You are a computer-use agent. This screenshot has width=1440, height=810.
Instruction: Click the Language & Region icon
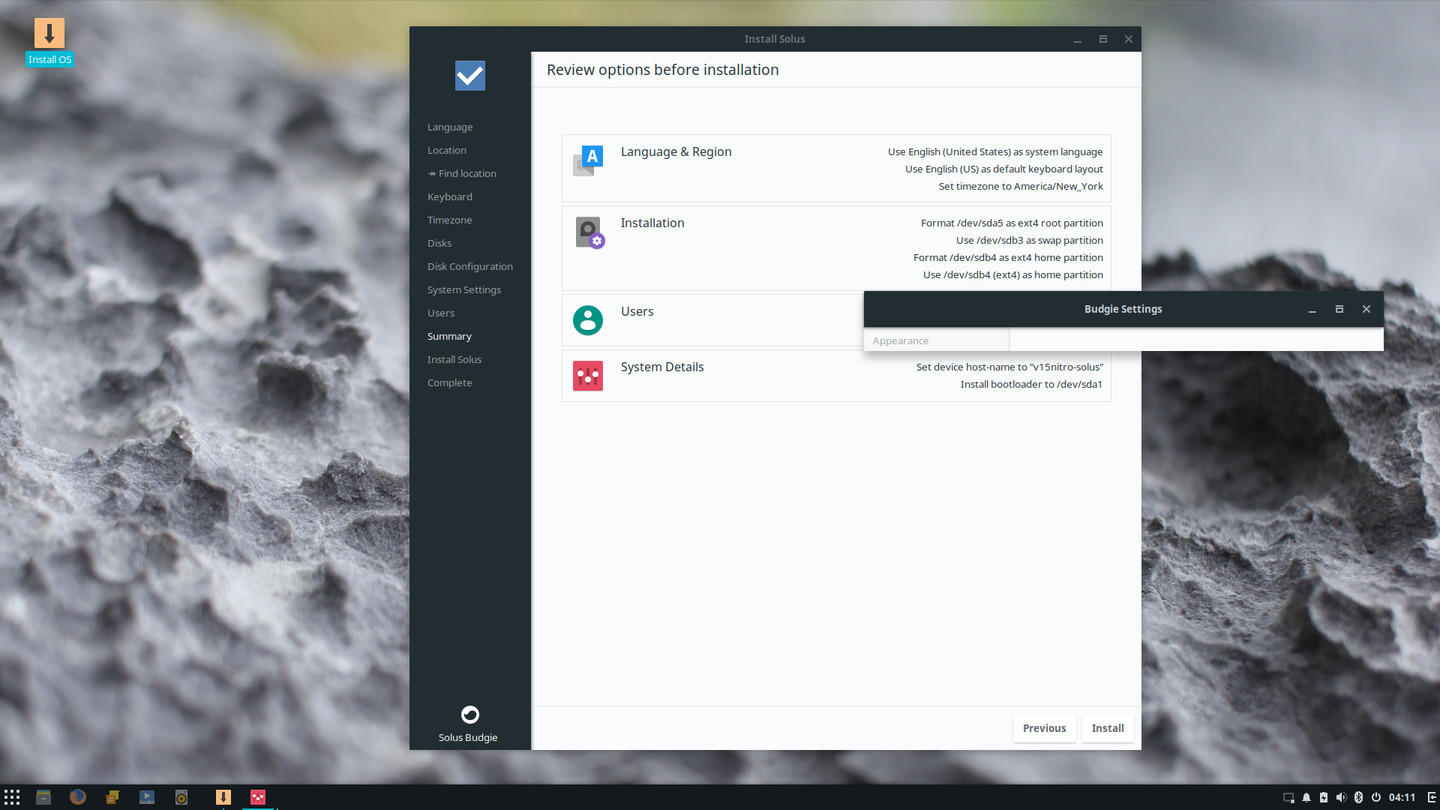[x=588, y=160]
